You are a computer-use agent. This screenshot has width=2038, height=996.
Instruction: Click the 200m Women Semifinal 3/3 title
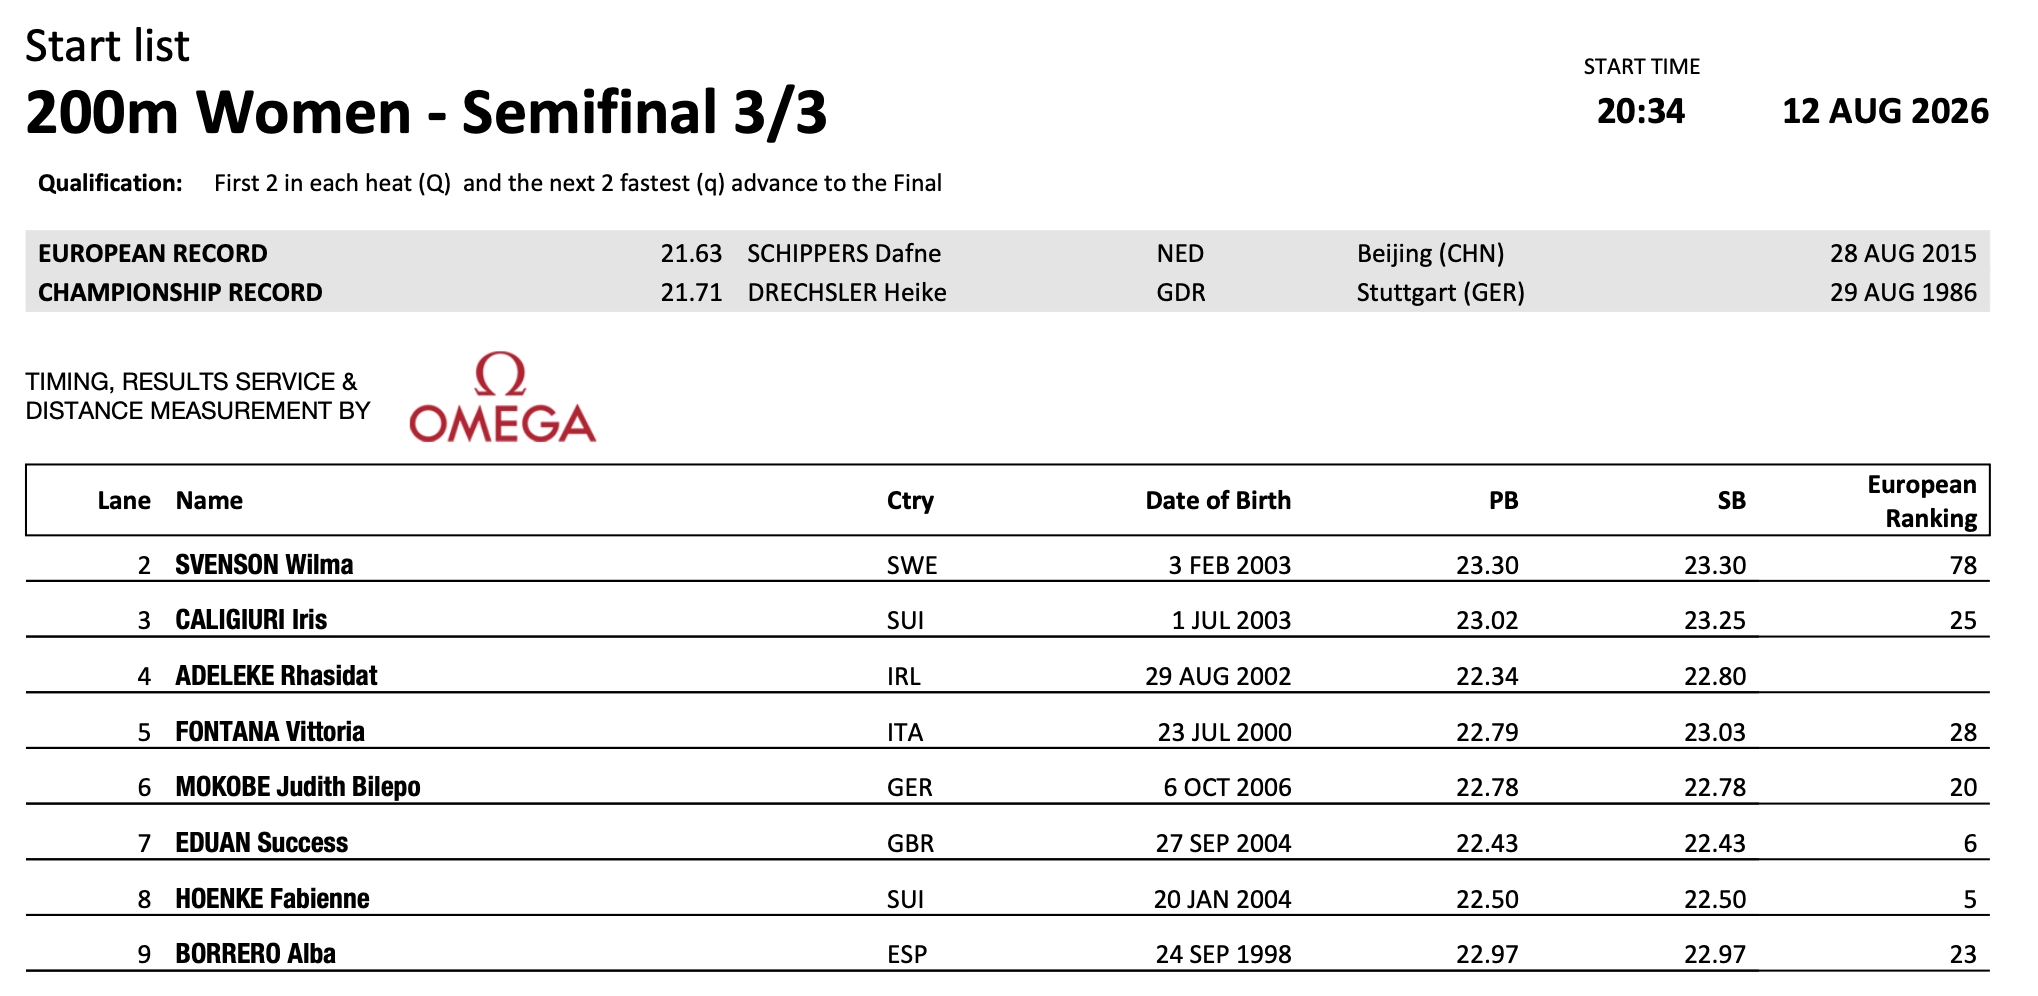tap(426, 112)
